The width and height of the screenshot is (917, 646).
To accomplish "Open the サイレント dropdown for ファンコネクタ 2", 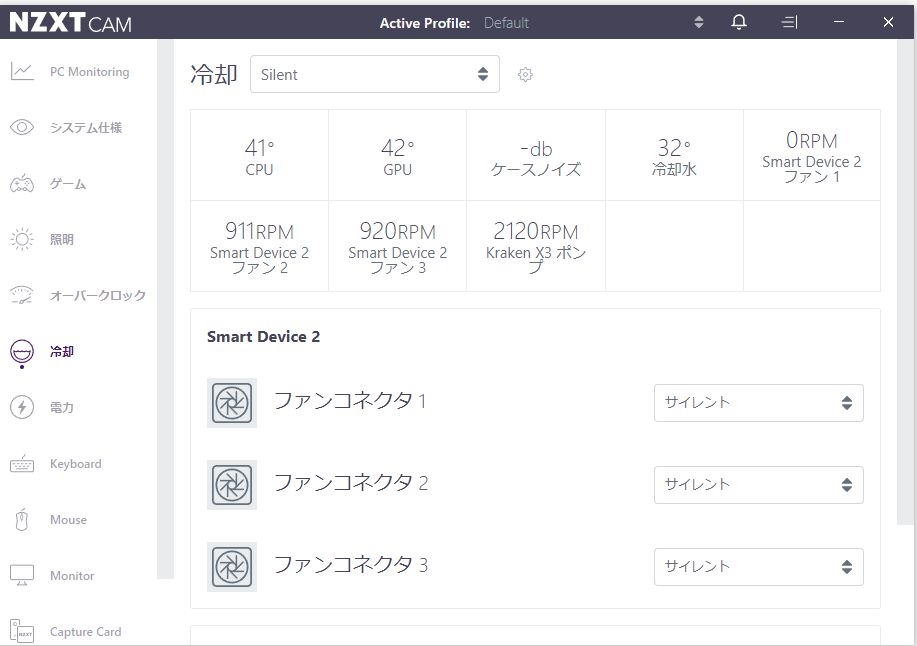I will point(759,485).
